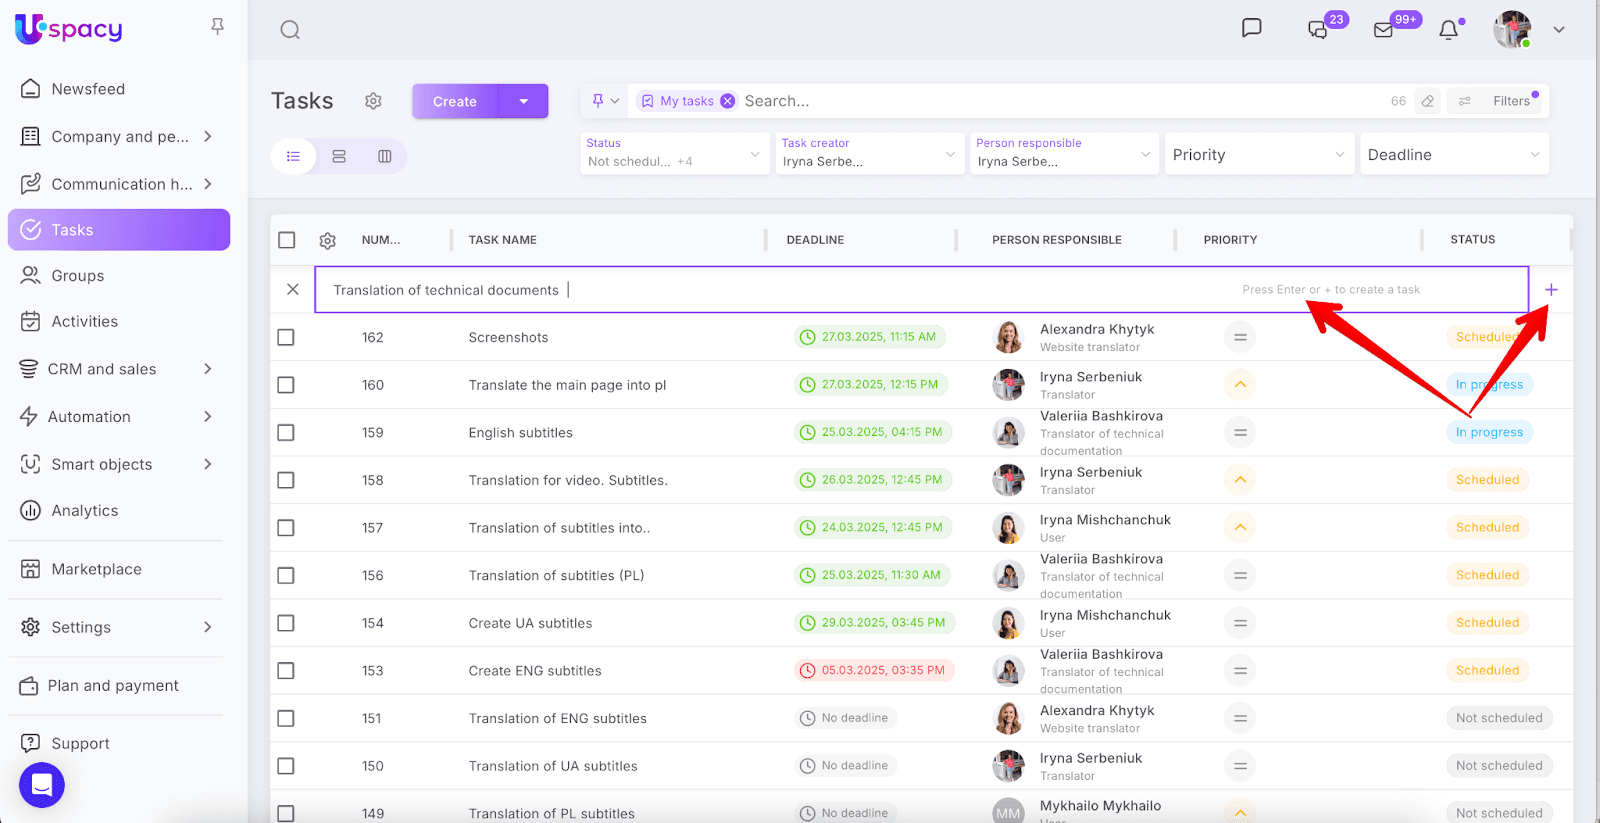Open the mail inbox icon

(x=1384, y=30)
